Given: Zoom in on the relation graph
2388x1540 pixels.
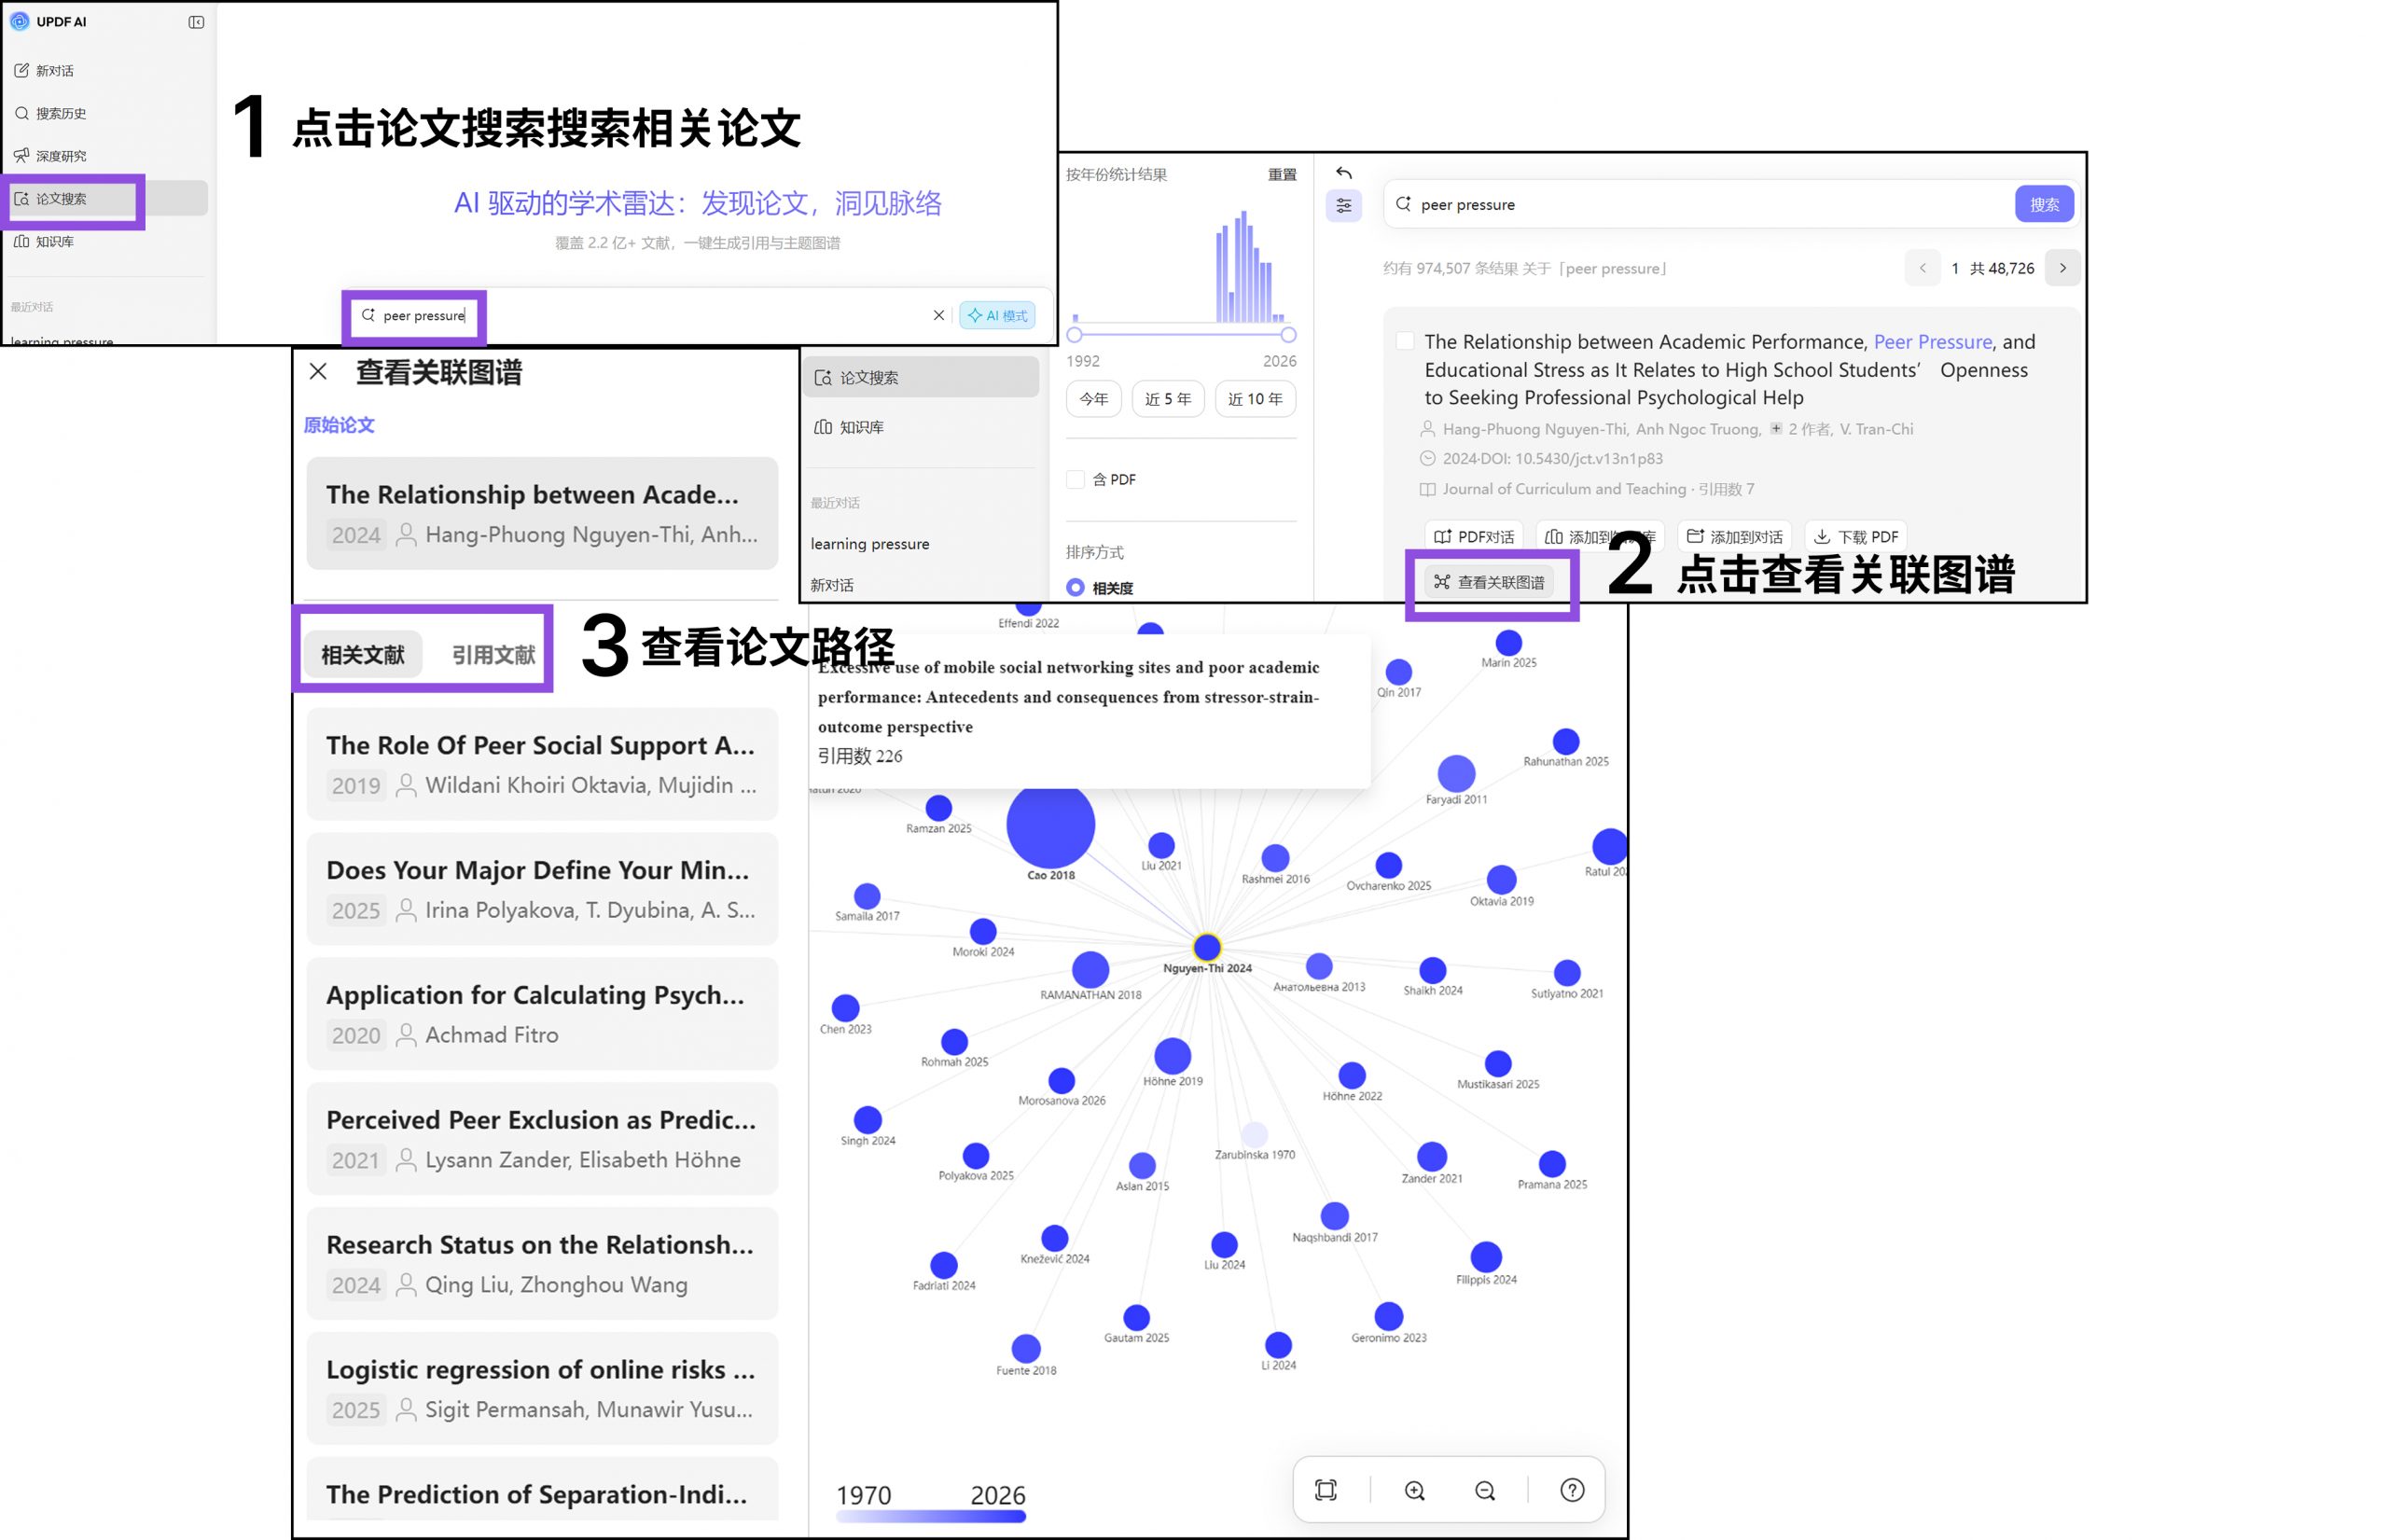Looking at the screenshot, I should click(1414, 1490).
